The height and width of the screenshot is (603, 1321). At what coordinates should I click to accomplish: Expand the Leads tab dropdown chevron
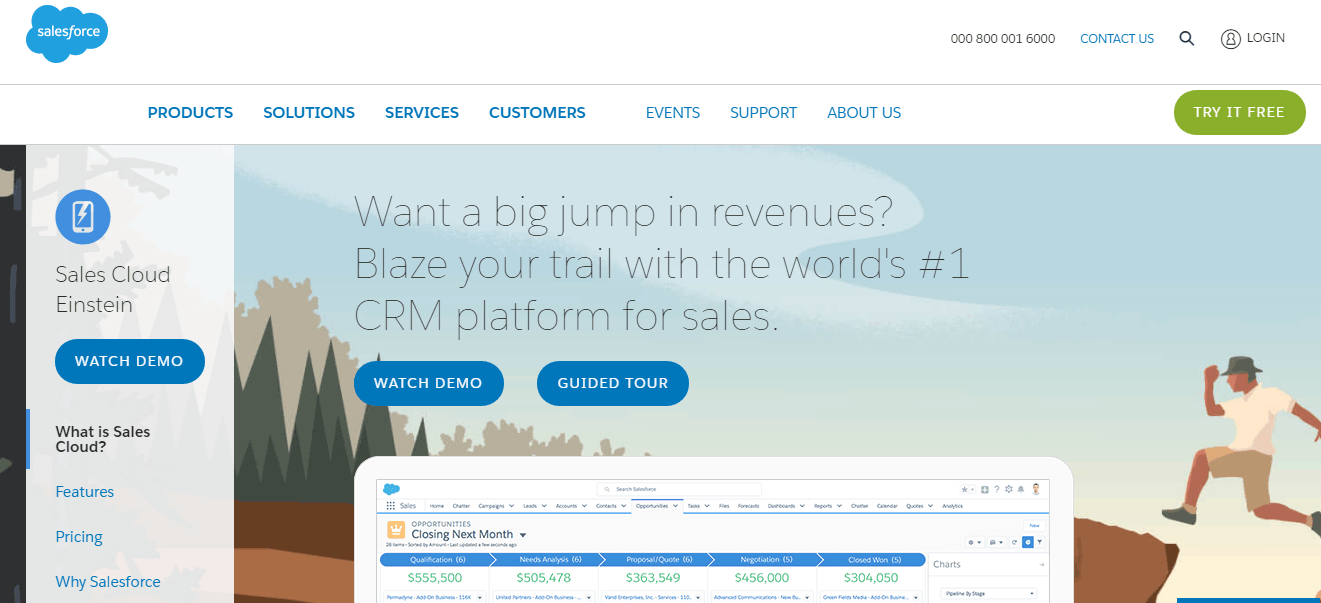pos(545,506)
